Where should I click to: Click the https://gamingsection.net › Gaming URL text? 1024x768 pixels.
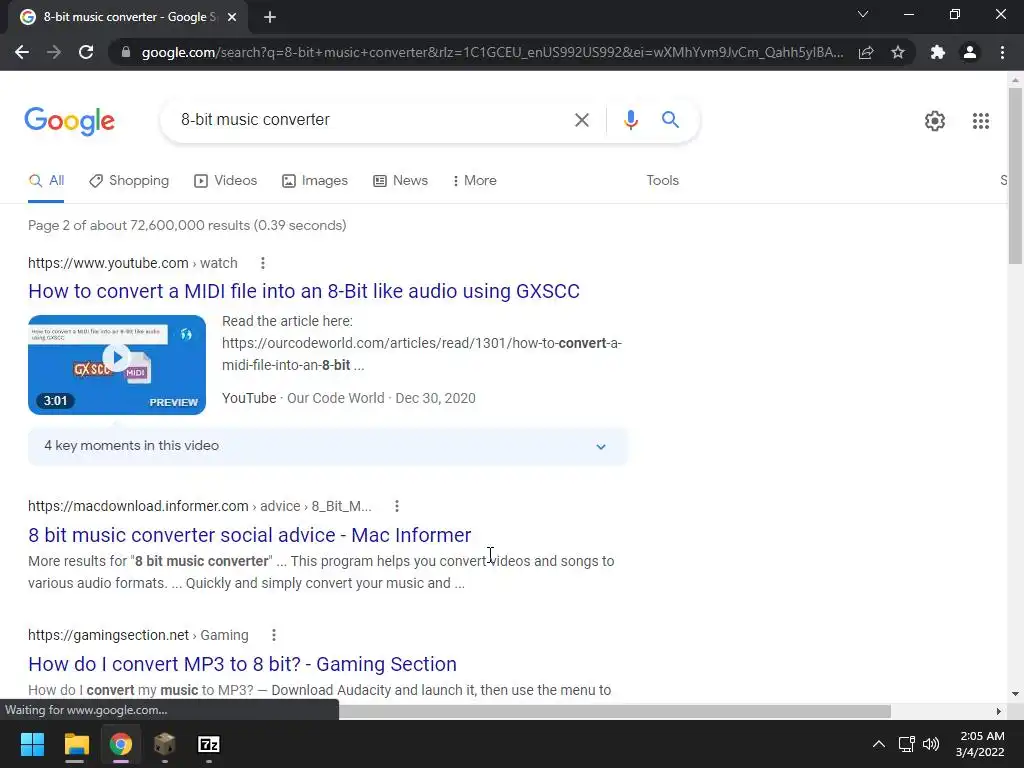138,635
